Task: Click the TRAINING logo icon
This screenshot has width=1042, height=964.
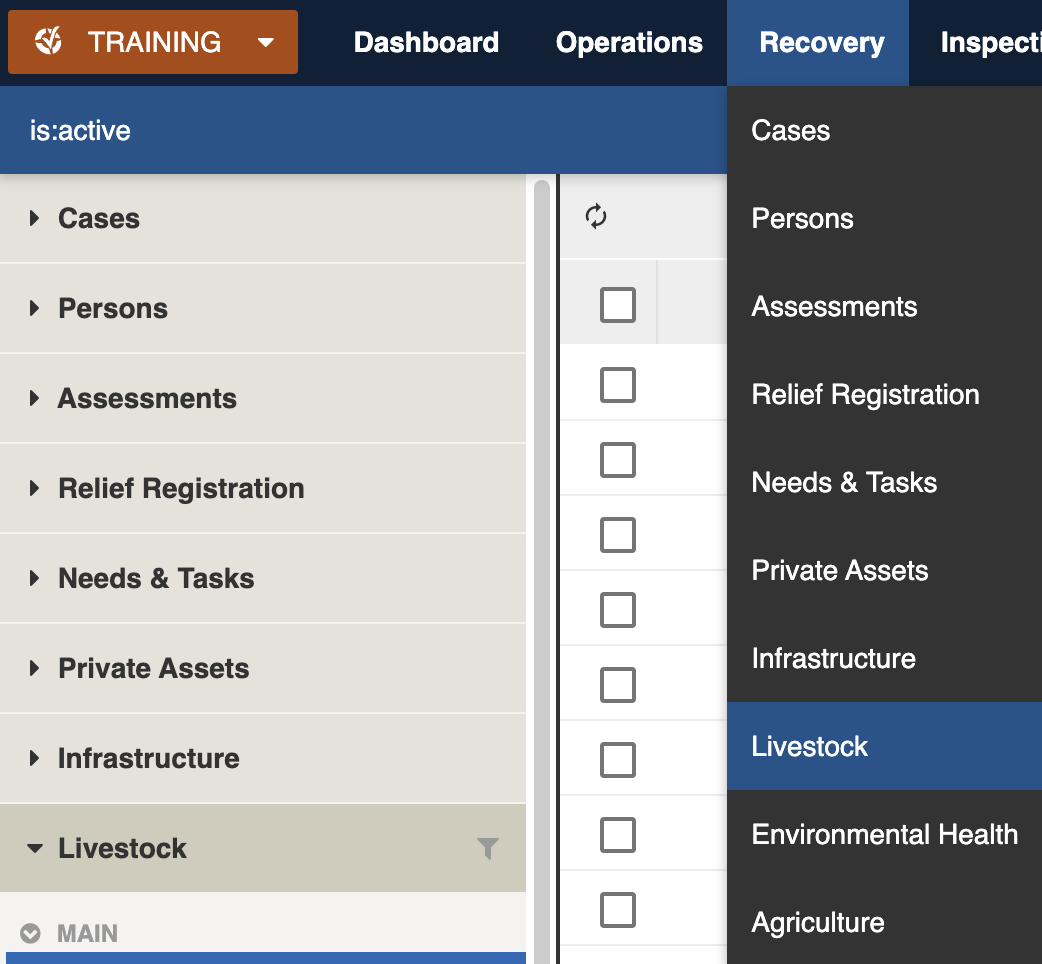Action: (x=49, y=42)
